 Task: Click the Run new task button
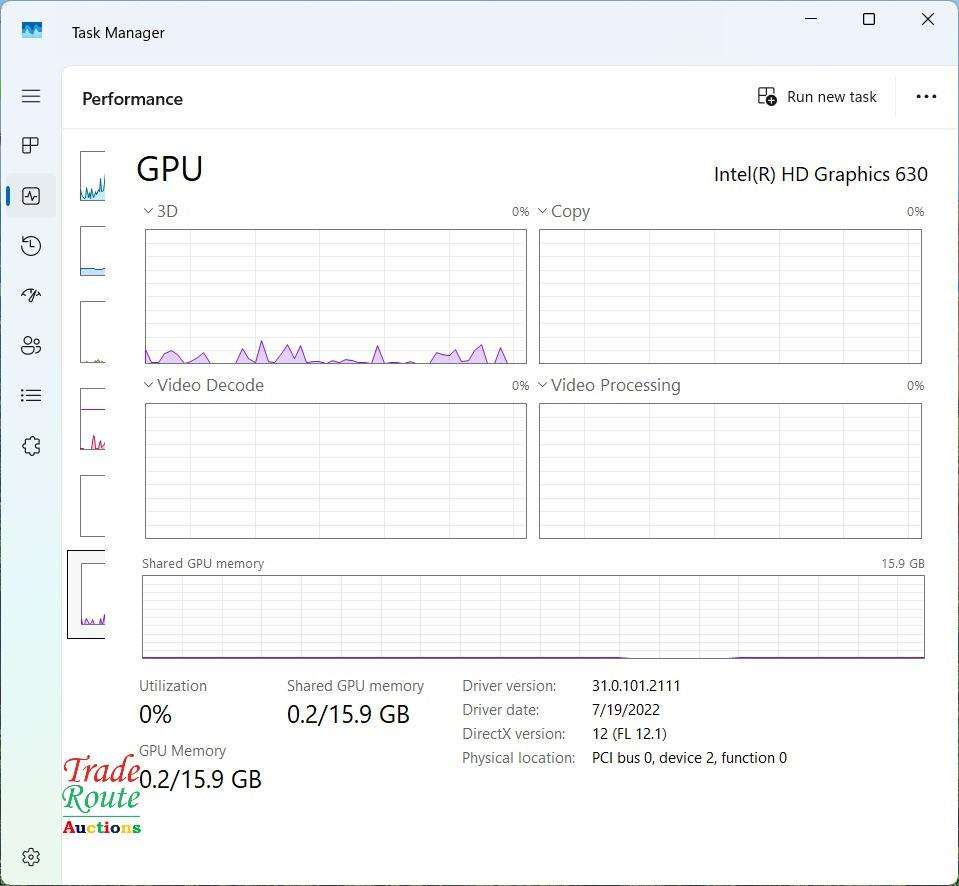click(817, 97)
